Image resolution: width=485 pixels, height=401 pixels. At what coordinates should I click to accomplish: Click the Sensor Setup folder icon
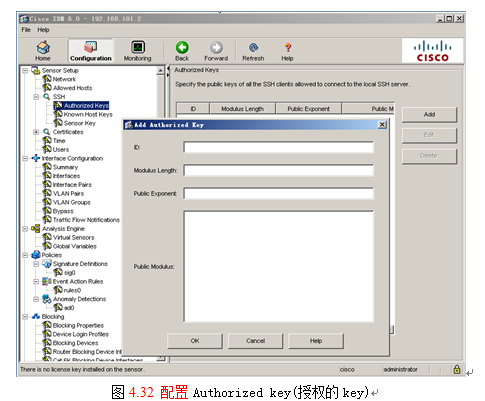36,70
